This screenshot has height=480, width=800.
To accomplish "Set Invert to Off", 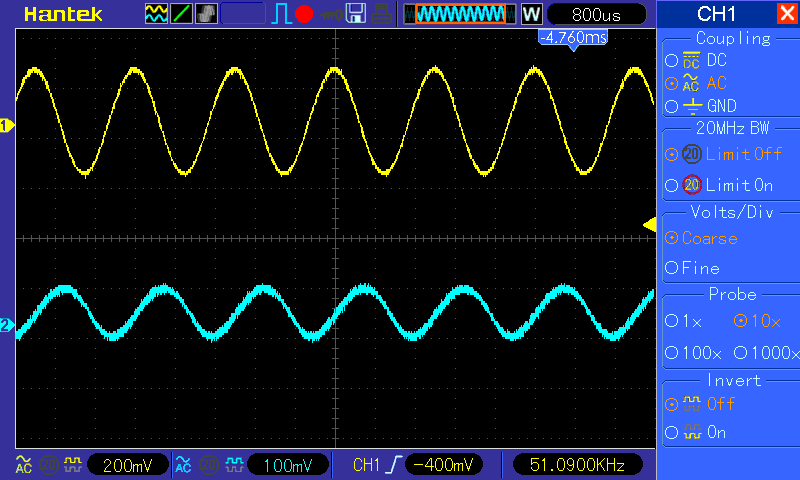I will click(671, 405).
